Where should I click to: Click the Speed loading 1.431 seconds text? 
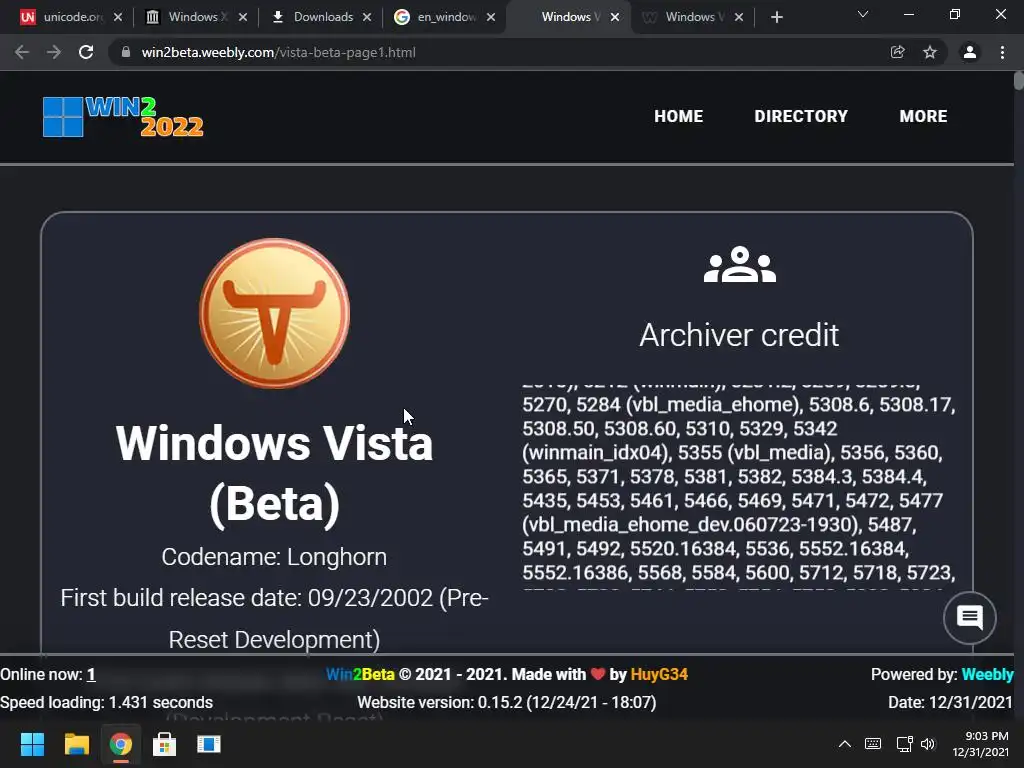click(106, 703)
